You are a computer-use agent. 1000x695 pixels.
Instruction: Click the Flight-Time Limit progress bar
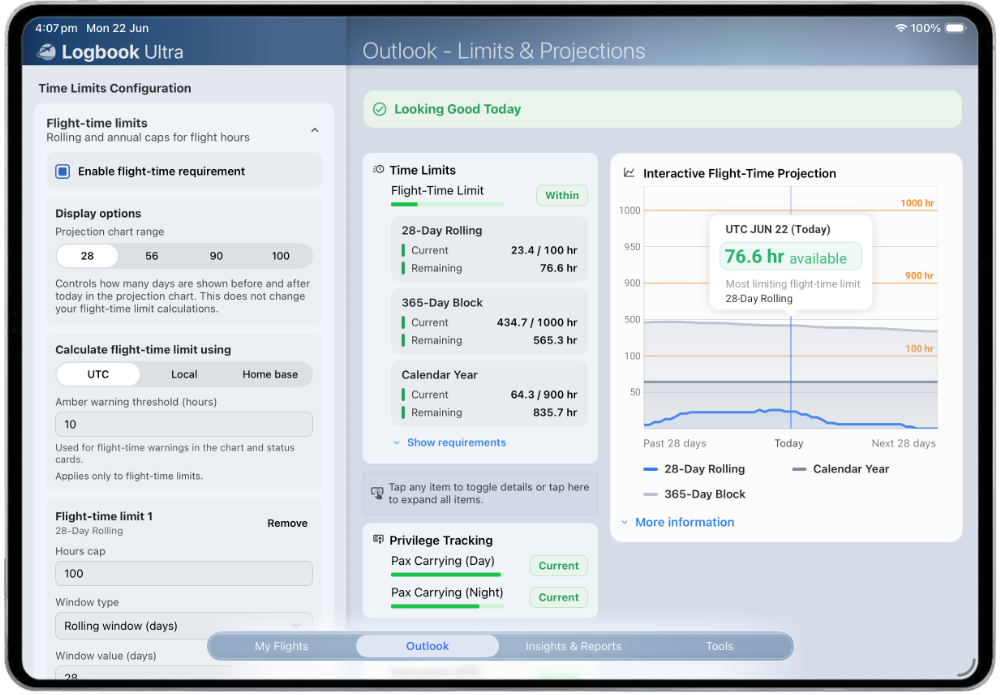(447, 205)
